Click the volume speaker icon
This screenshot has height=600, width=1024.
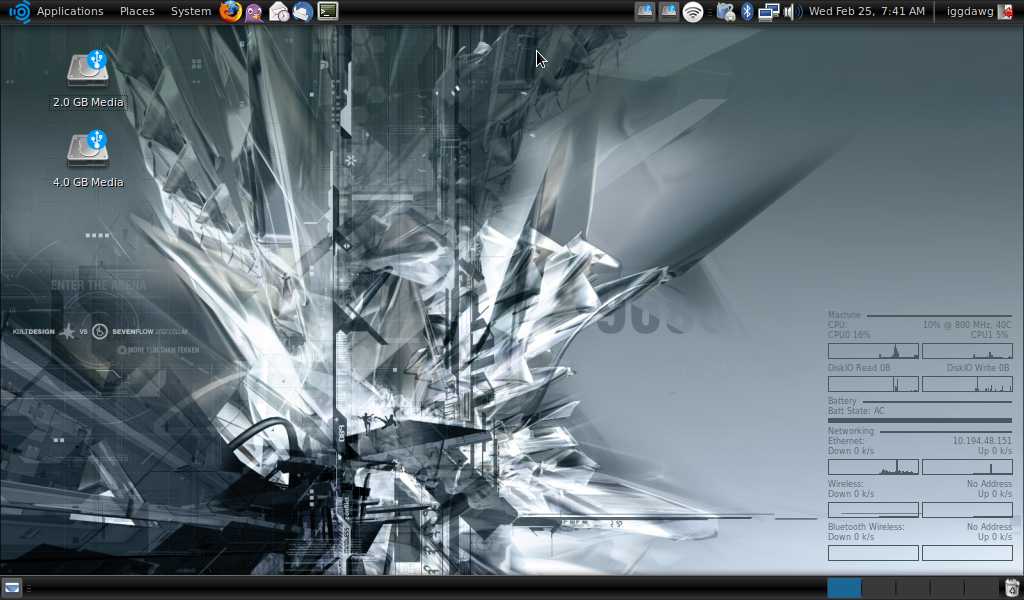pyautogui.click(x=793, y=12)
